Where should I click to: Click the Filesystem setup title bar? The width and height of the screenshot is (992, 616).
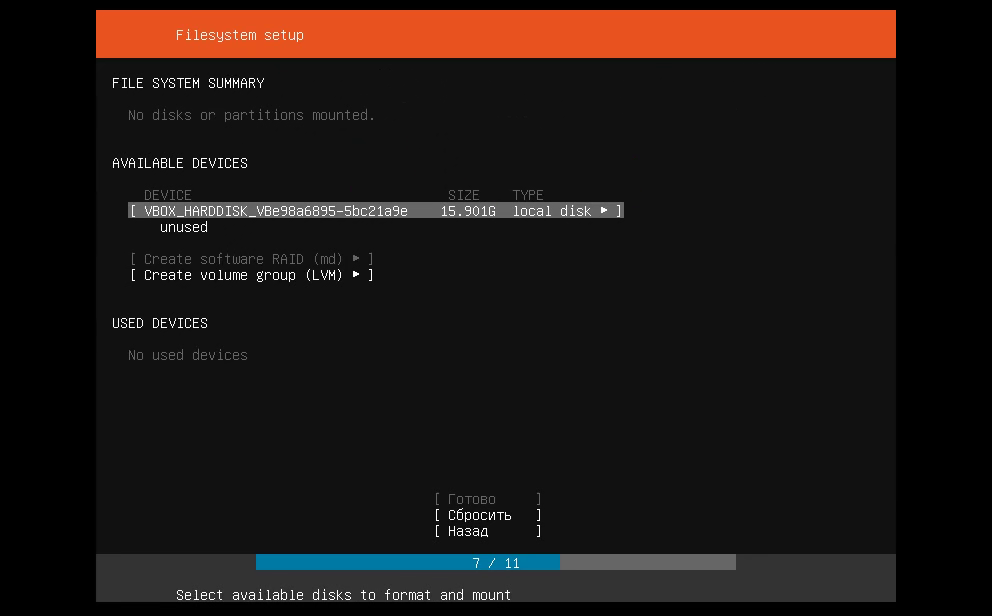pos(495,35)
